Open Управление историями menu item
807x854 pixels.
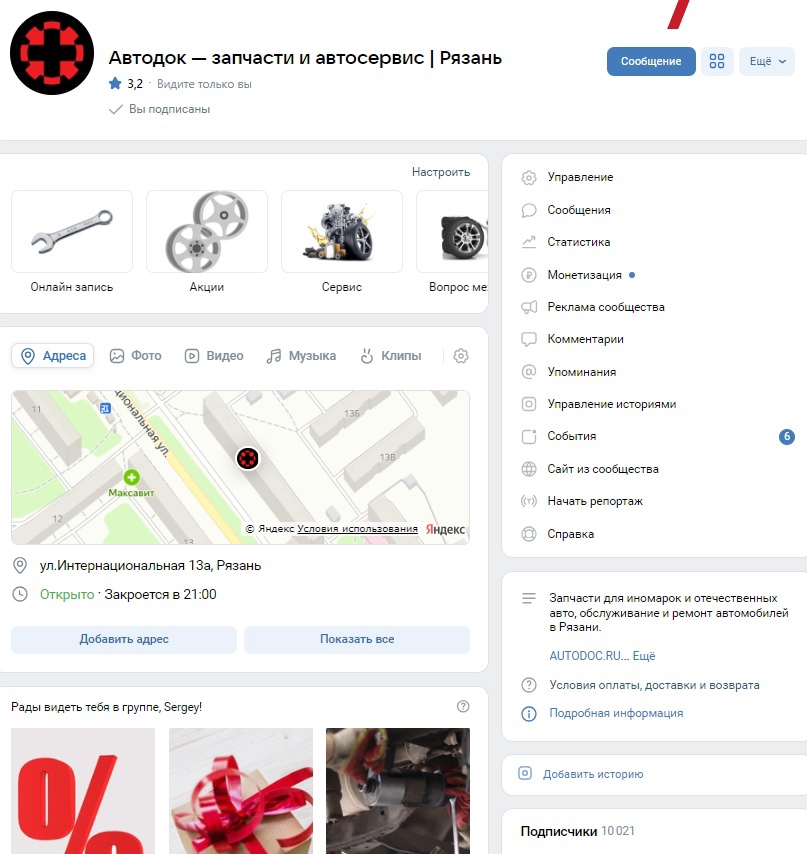coord(612,404)
